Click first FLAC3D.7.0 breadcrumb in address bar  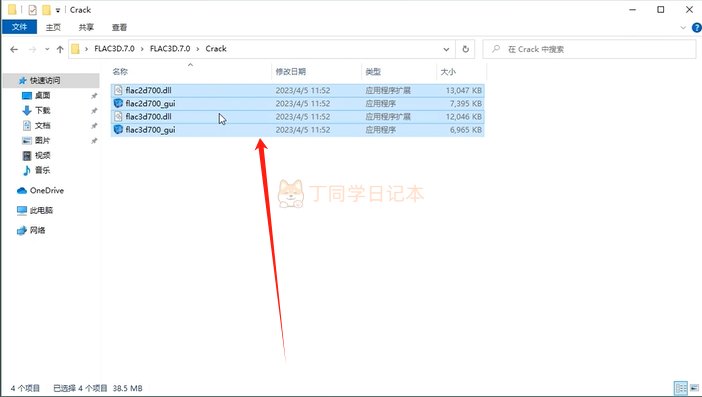[x=114, y=49]
